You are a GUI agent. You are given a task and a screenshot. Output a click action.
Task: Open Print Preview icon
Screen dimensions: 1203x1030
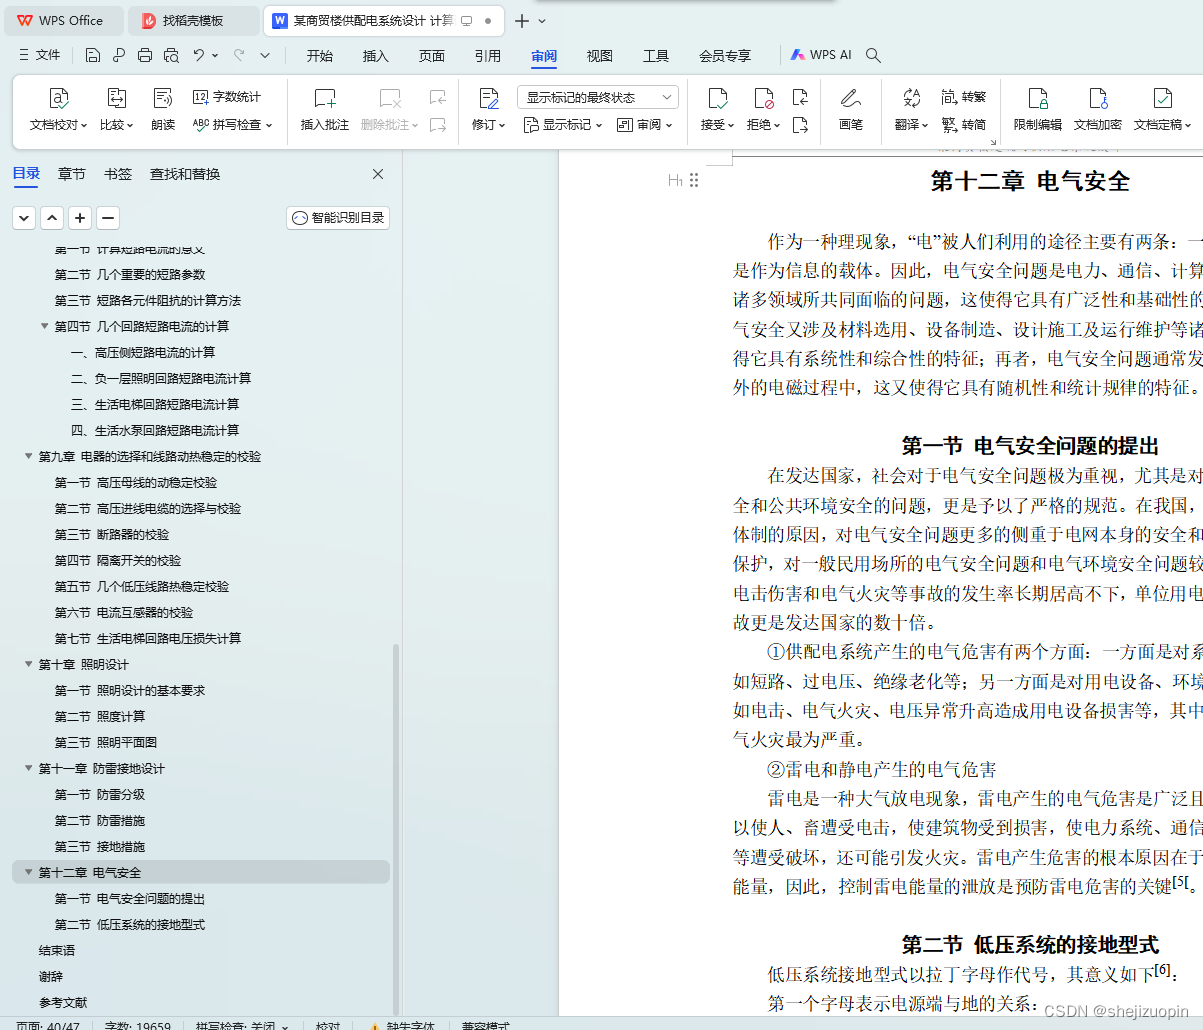point(171,55)
